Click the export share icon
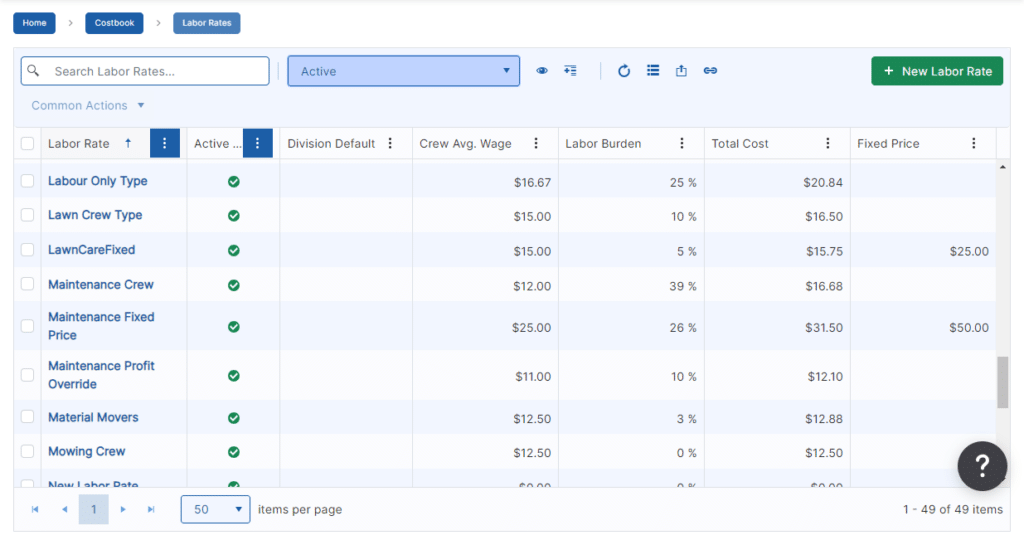This screenshot has height=545, width=1024. [681, 71]
